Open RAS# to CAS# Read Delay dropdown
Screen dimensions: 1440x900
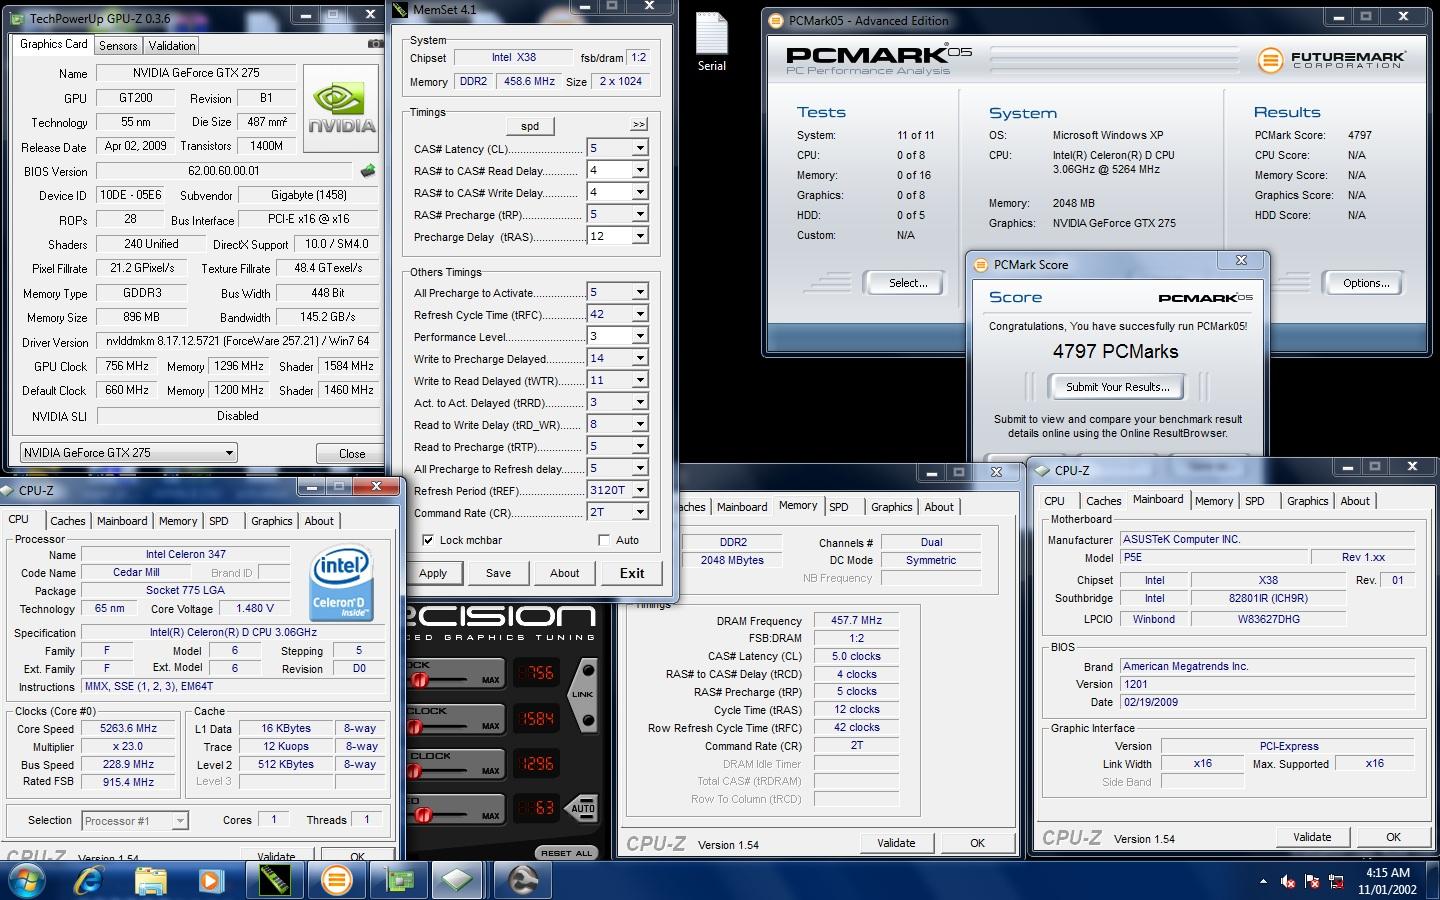[640, 170]
